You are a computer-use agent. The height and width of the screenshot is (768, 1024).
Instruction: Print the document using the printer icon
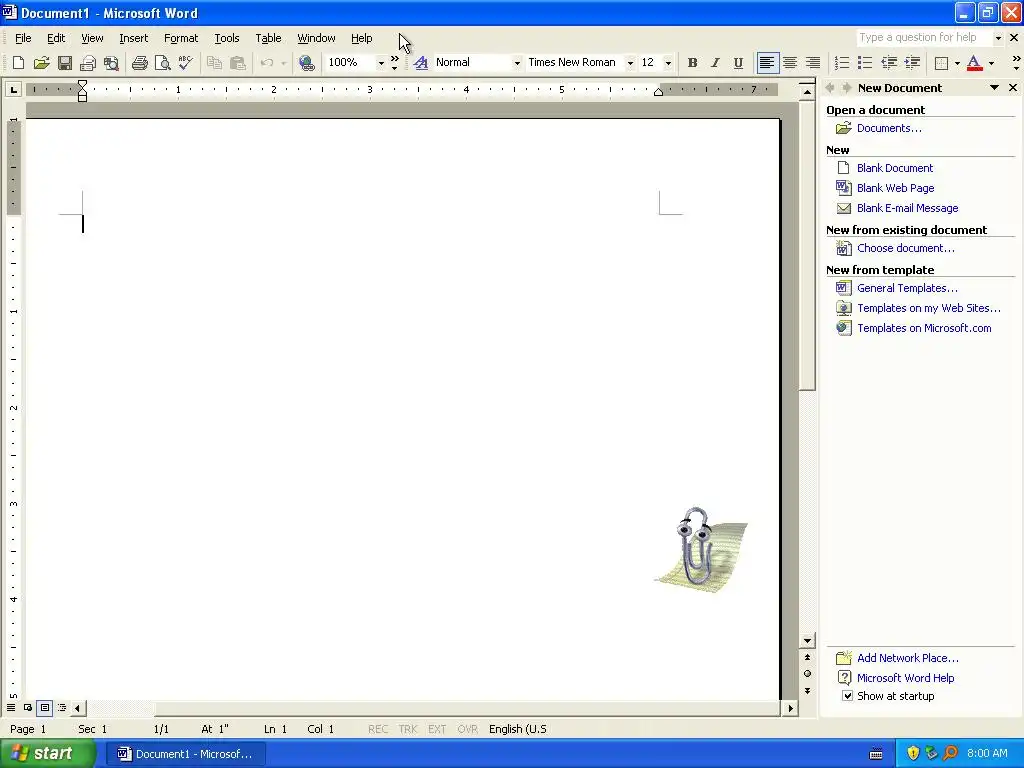140,63
